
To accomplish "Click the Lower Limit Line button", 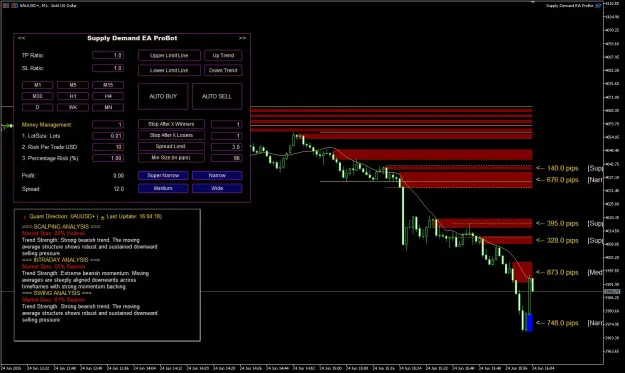I will pyautogui.click(x=169, y=70).
